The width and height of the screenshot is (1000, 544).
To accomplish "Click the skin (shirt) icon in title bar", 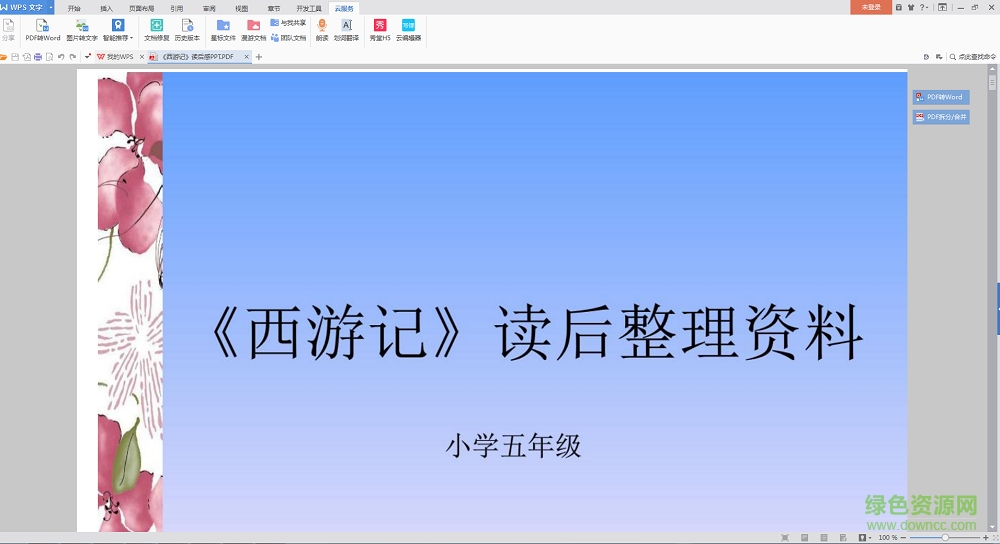I will click(x=910, y=8).
